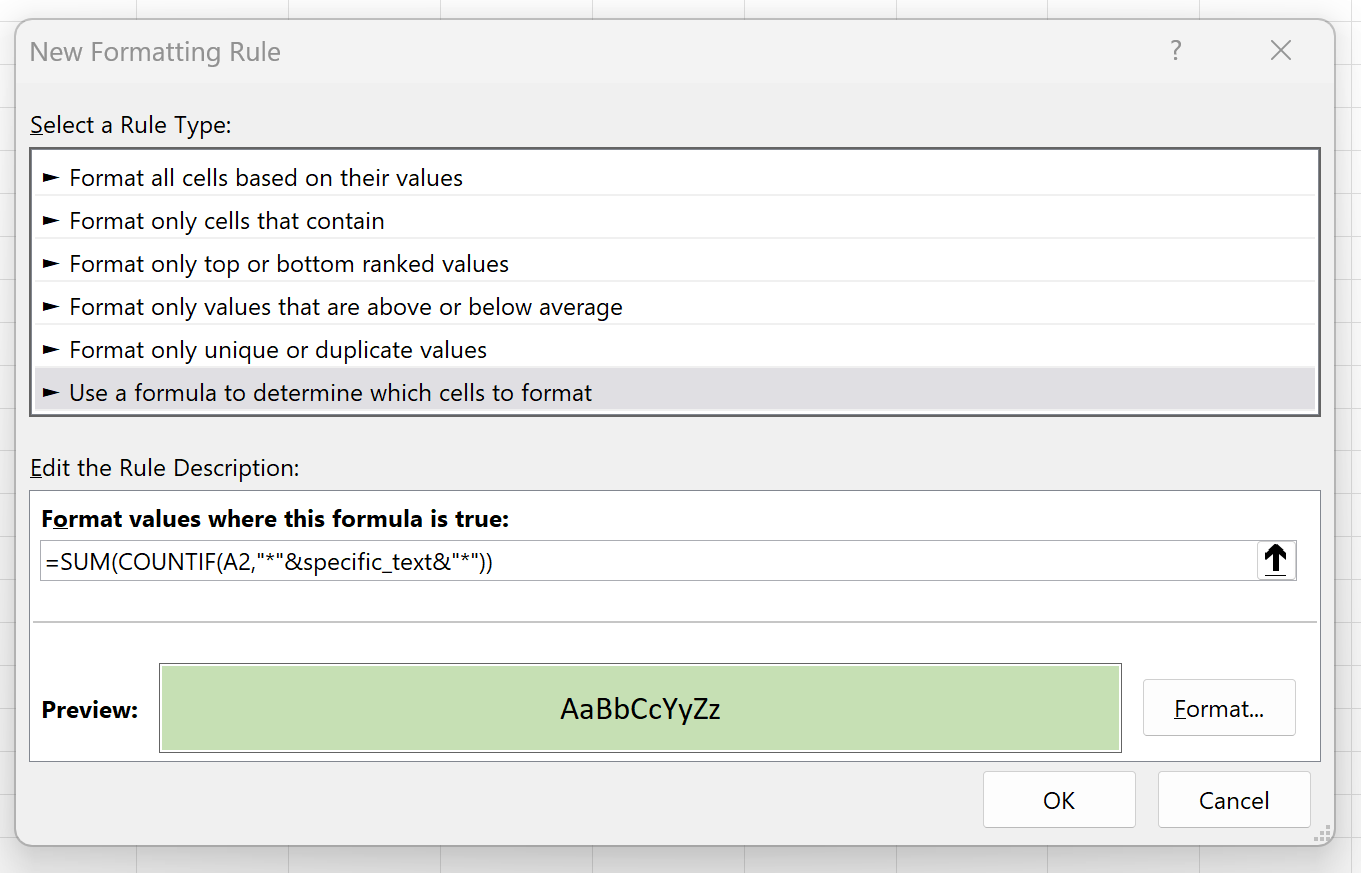Confirm the new rule with OK

pyautogui.click(x=1059, y=799)
